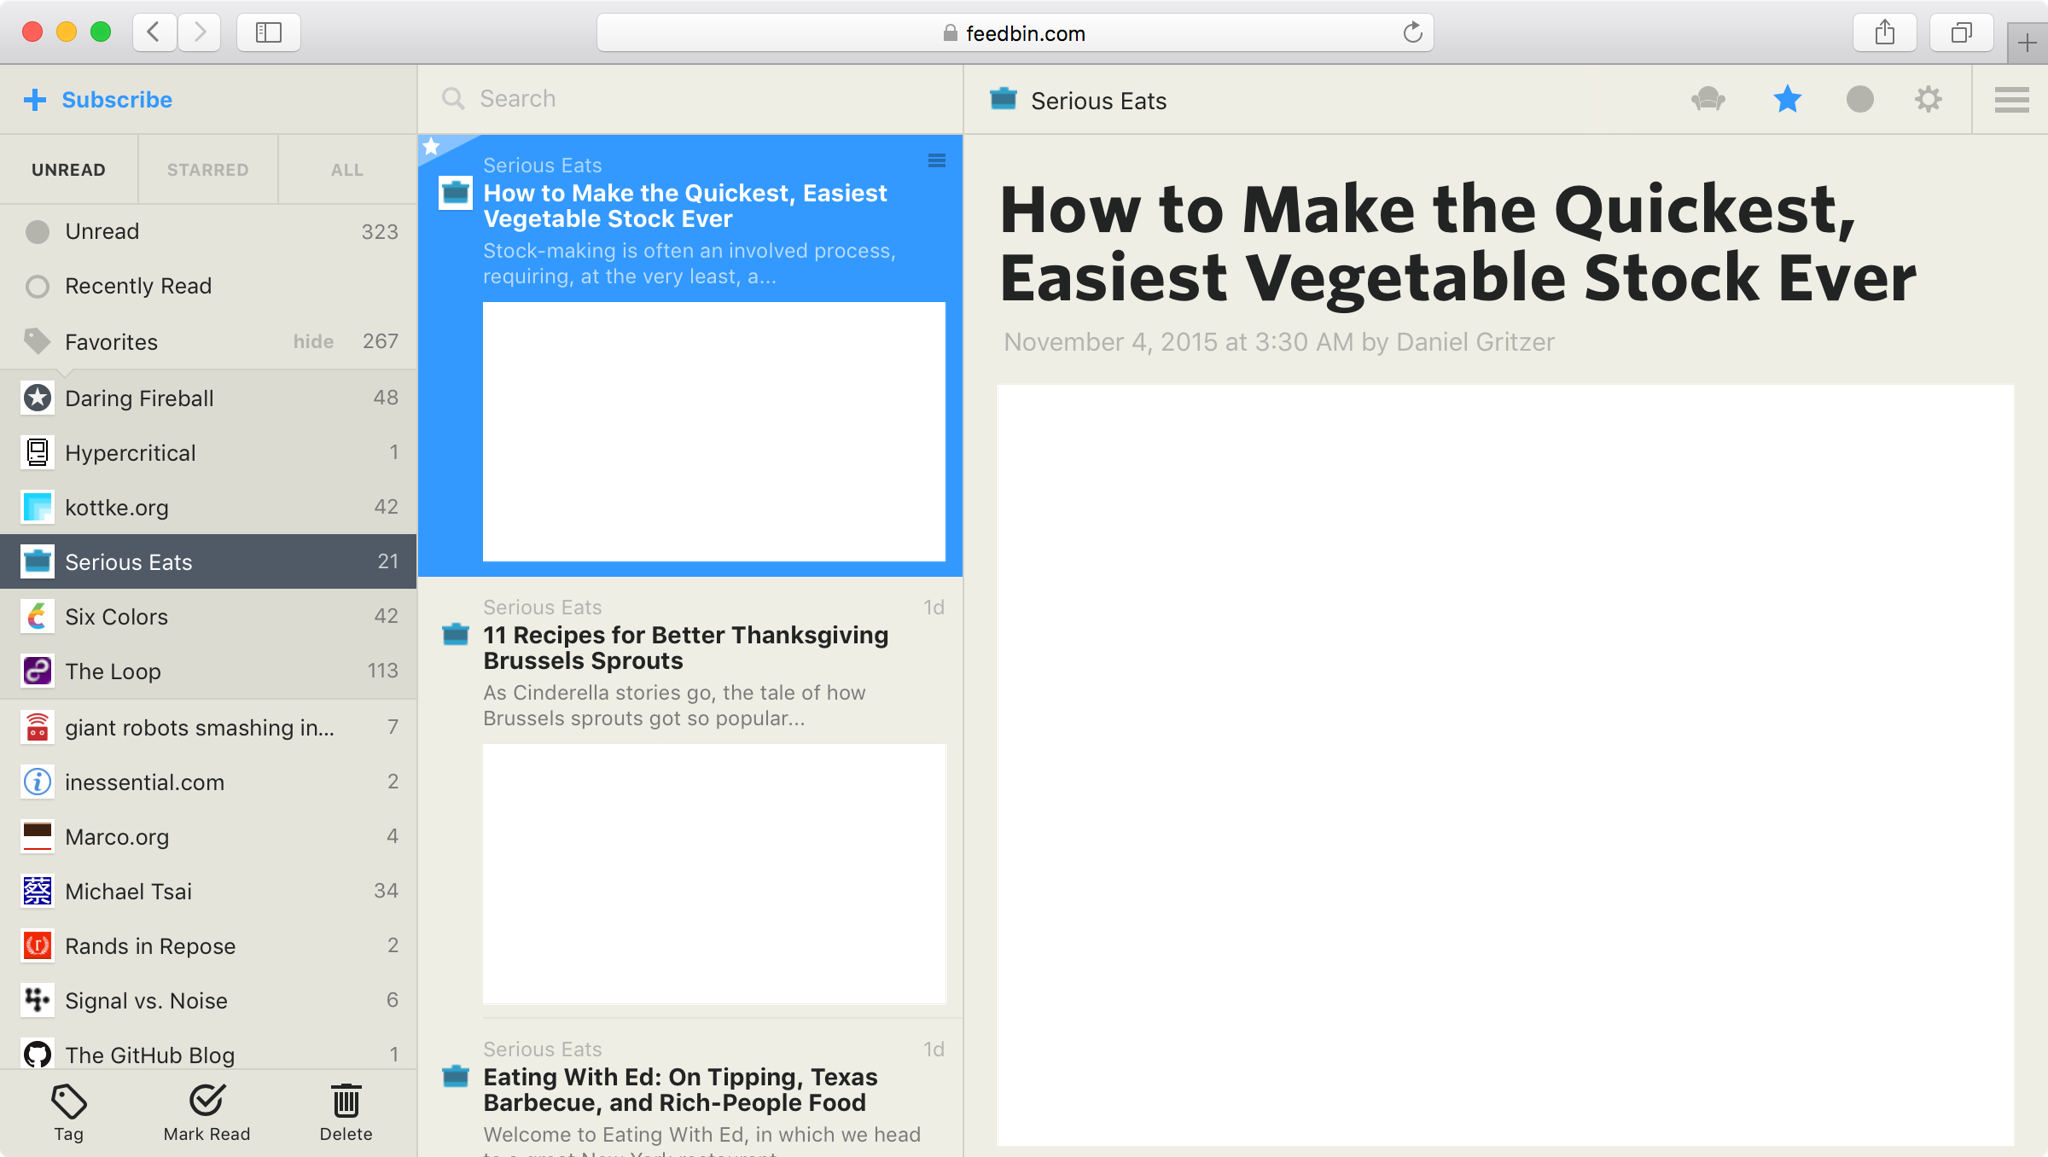Open the Vegetable Stock entry menu icon
The width and height of the screenshot is (2048, 1157).
click(x=937, y=161)
